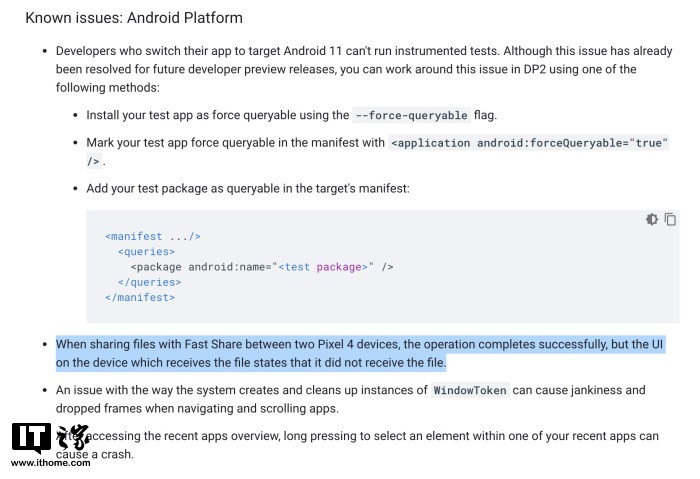The height and width of the screenshot is (479, 700).
Task: Click the '<package android:name=' code line
Action: [262, 267]
